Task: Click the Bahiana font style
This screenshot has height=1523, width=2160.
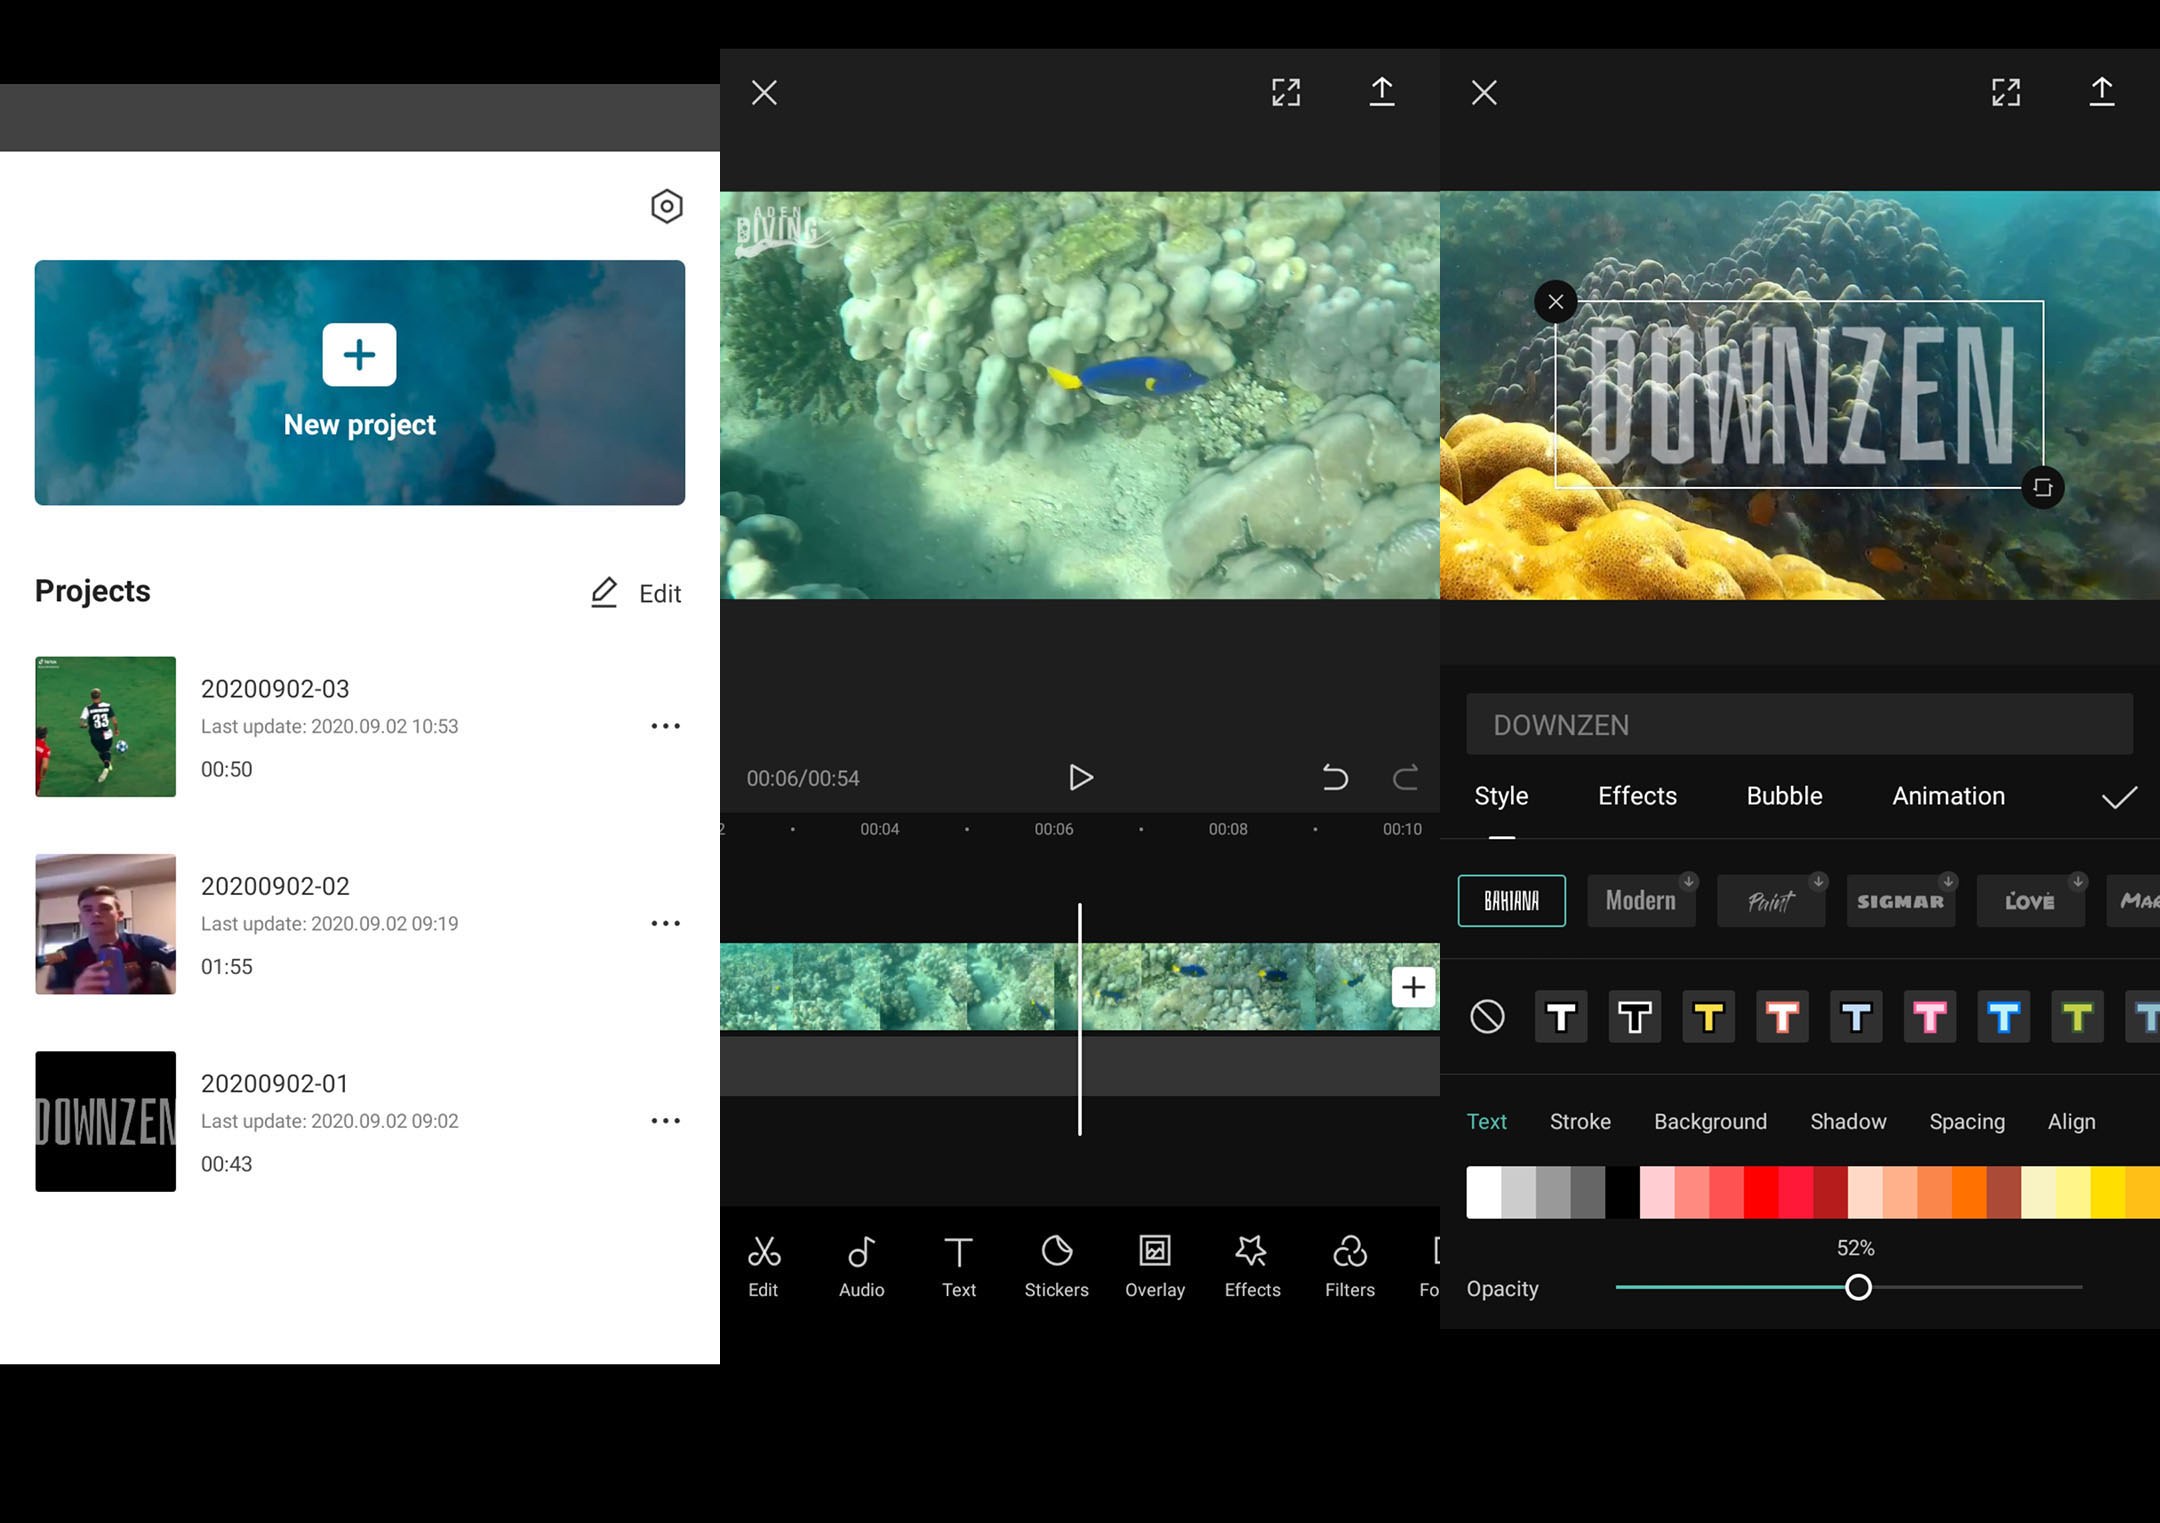Action: [x=1509, y=898]
